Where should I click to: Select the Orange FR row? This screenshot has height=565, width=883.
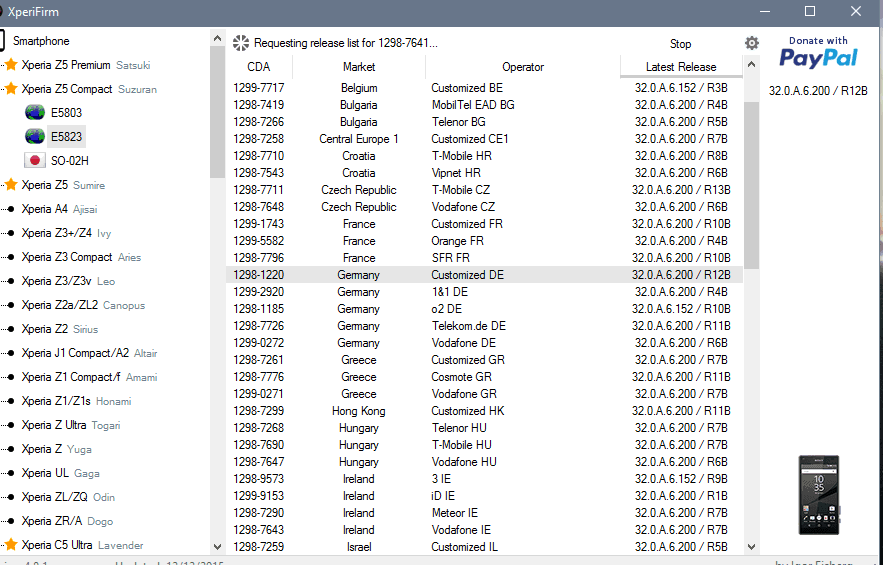[484, 241]
